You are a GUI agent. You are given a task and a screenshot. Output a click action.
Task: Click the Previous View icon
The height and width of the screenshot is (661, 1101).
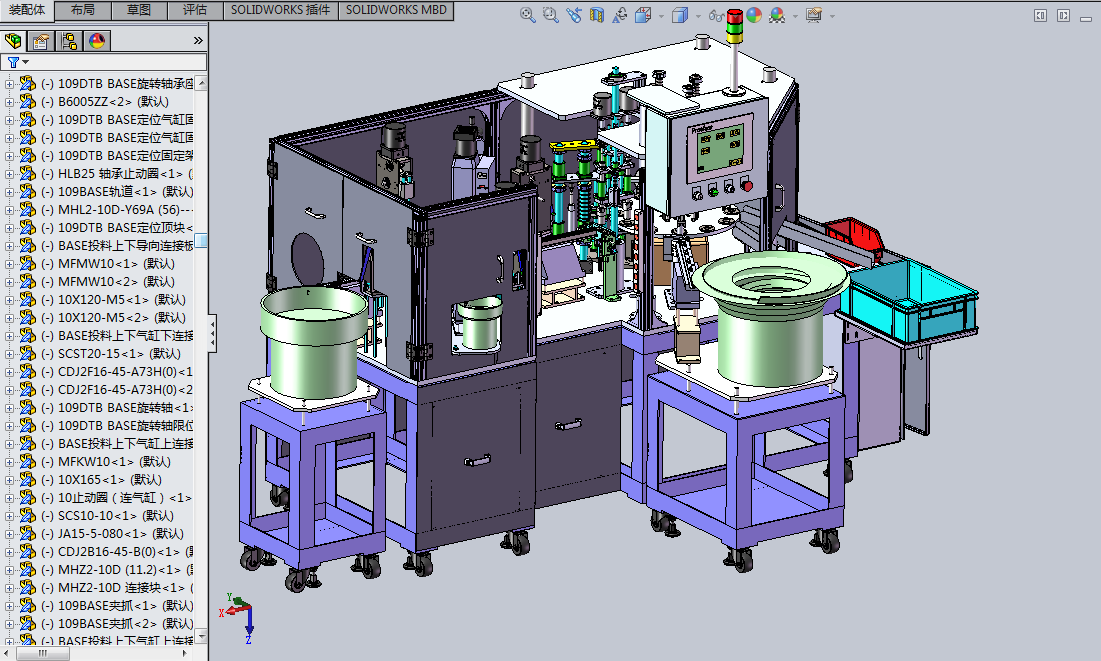(574, 15)
